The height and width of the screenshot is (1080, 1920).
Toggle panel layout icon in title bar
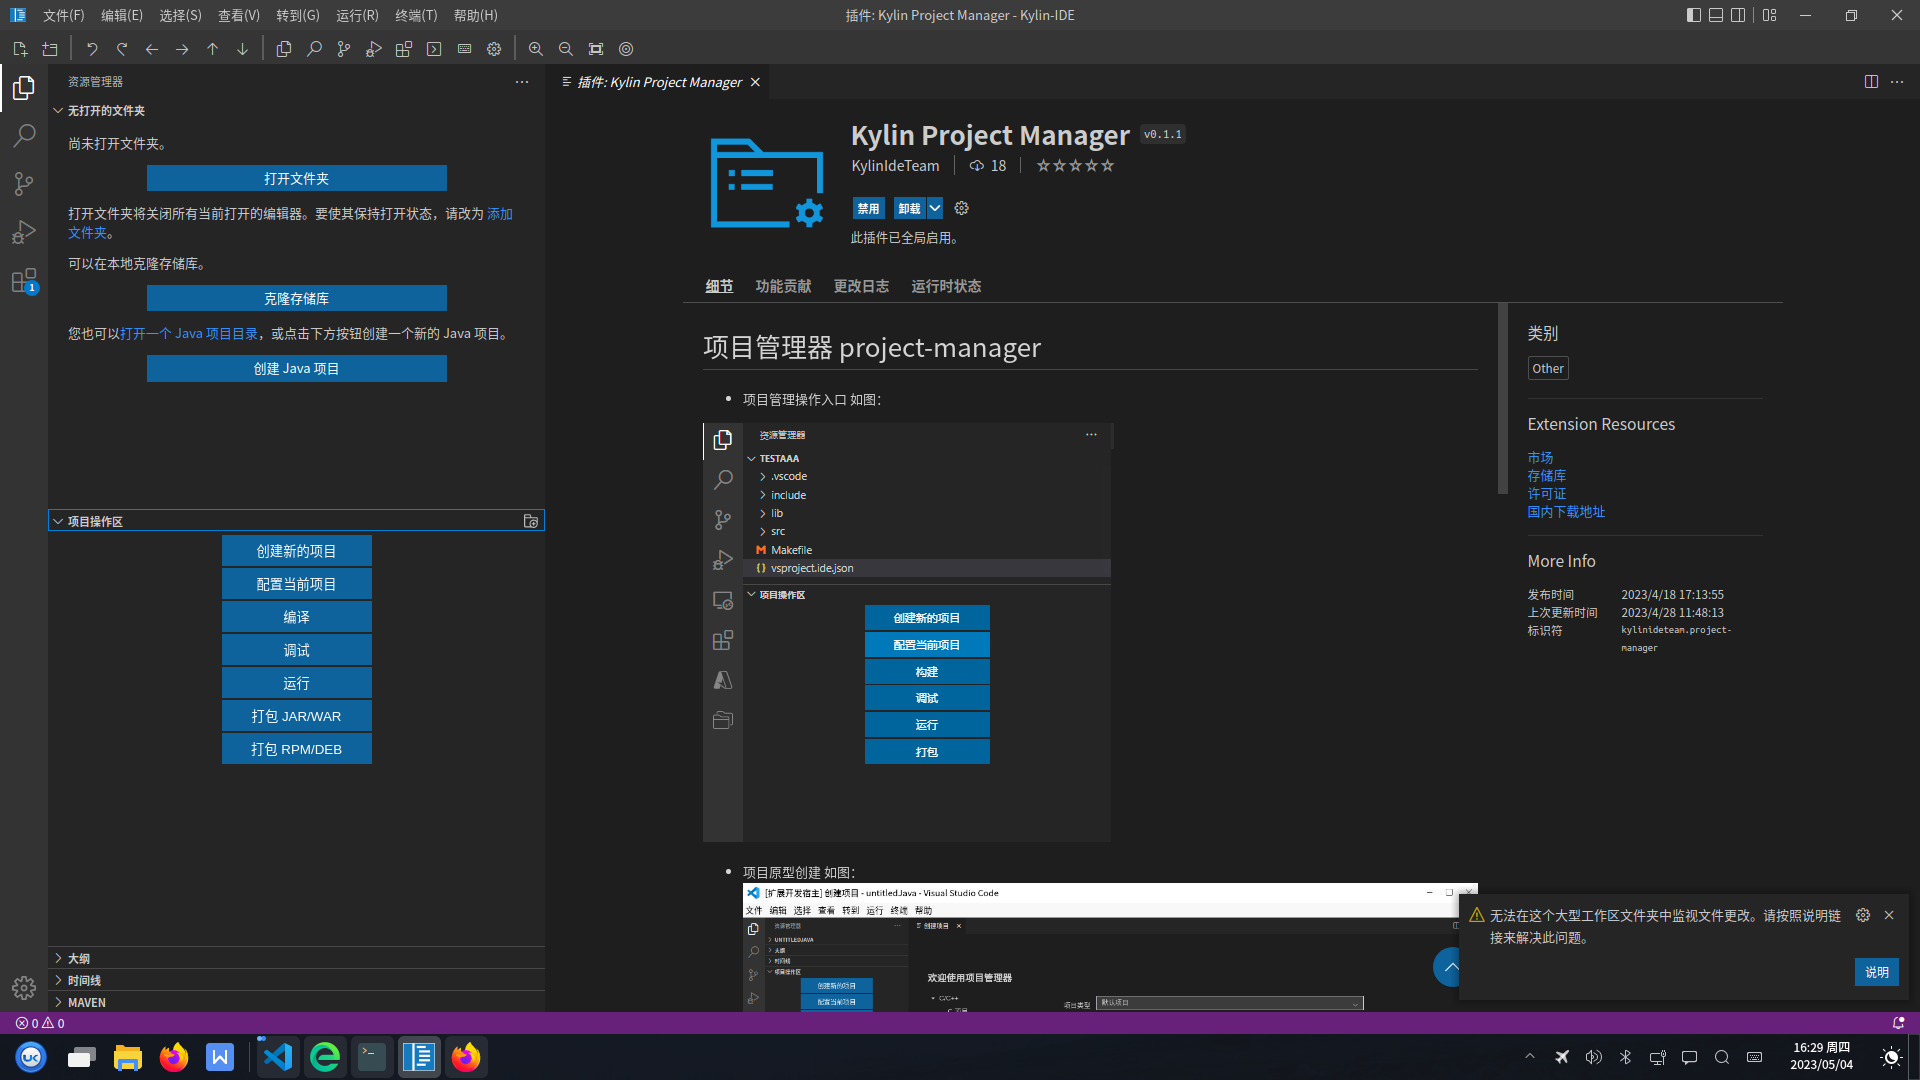coord(1716,15)
